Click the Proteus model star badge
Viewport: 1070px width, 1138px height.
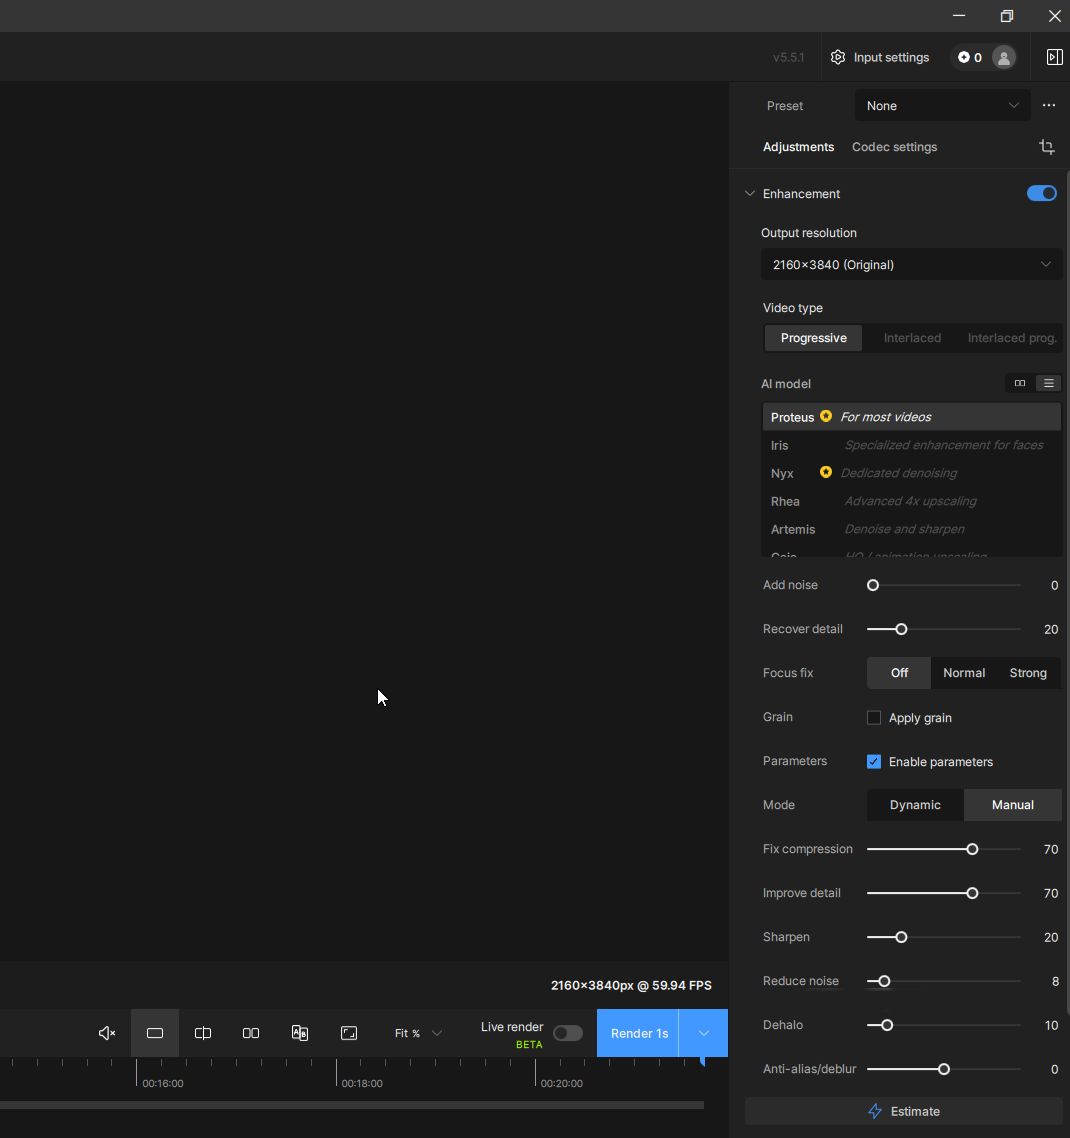coord(826,416)
